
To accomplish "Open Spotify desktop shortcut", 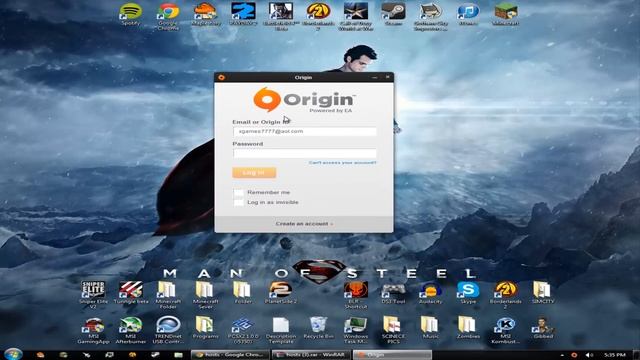I will pos(131,14).
